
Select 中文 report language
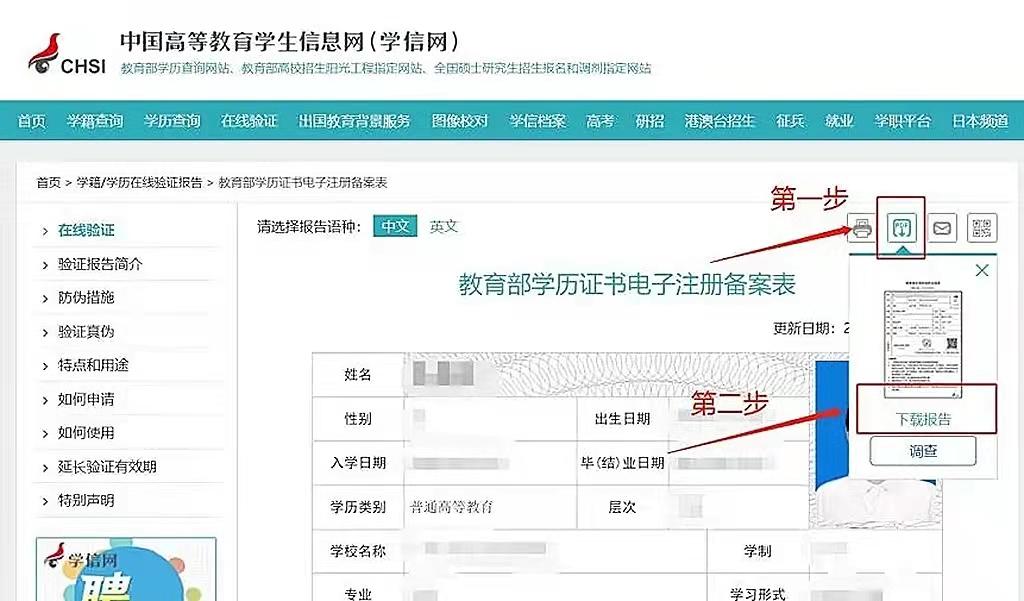point(395,226)
